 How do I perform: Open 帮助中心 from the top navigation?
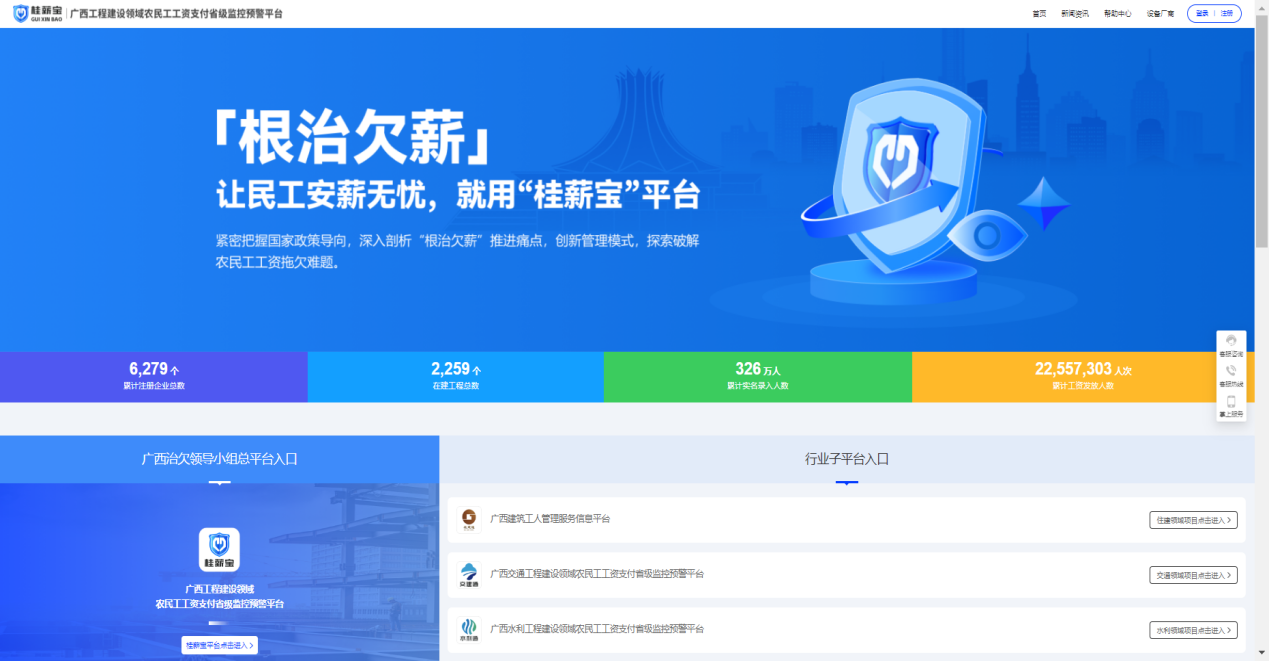pyautogui.click(x=1117, y=14)
